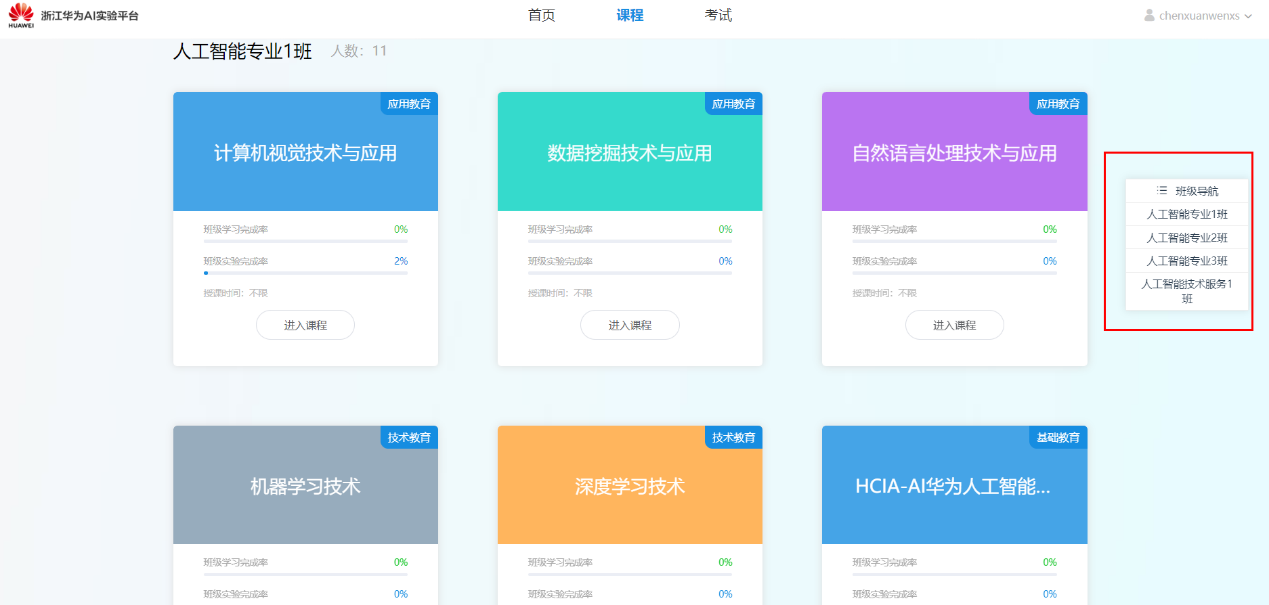Click the 应用教育 tag on 计算机视觉技术与应用
Screen dimensions: 1269x605
409,104
